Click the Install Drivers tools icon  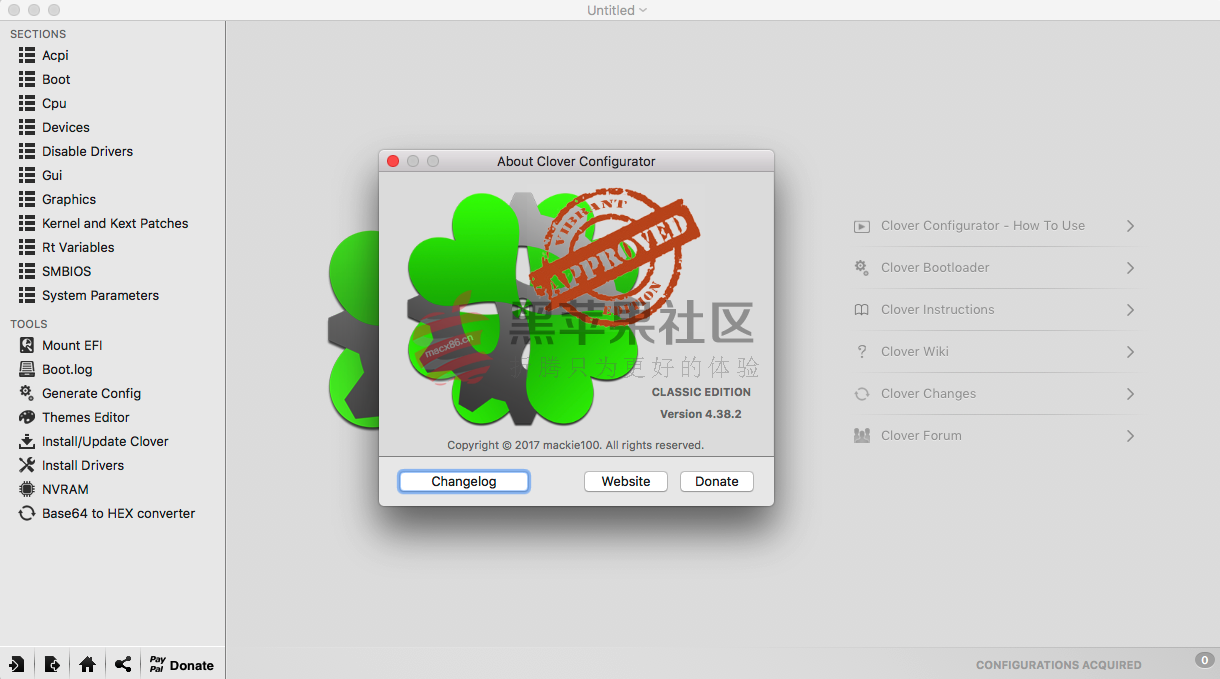click(x=27, y=465)
